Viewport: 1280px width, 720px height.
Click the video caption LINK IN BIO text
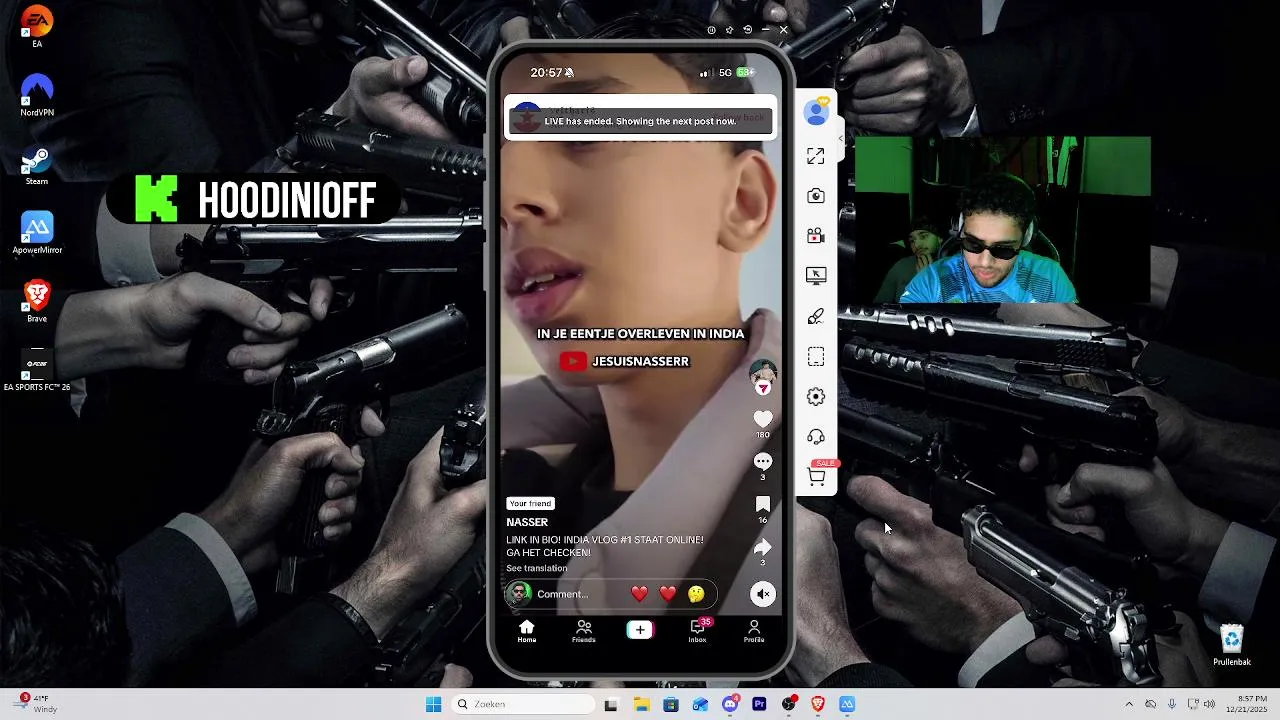604,546
